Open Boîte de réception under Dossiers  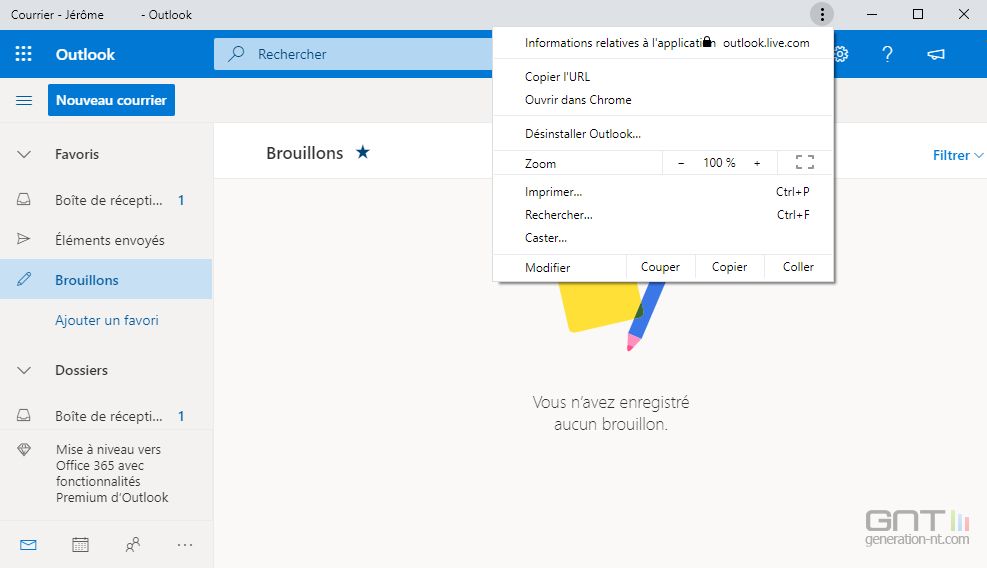pyautogui.click(x=106, y=416)
